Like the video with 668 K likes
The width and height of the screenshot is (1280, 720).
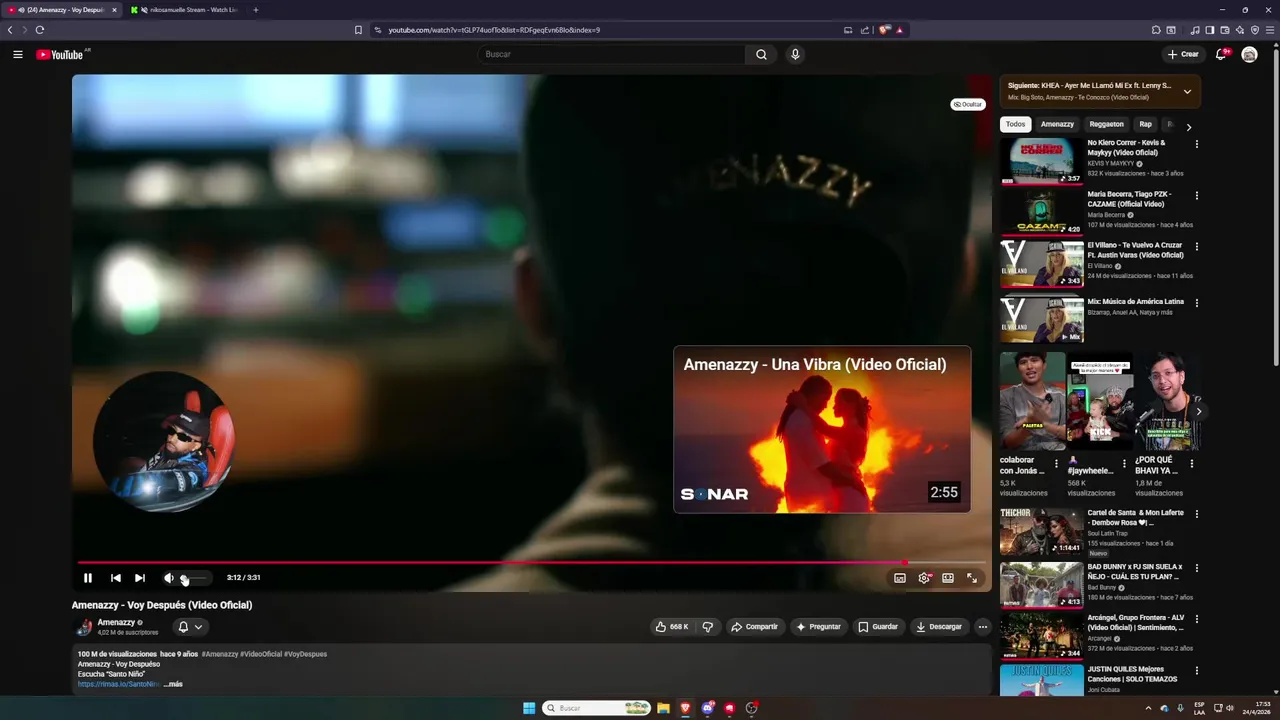(671, 627)
